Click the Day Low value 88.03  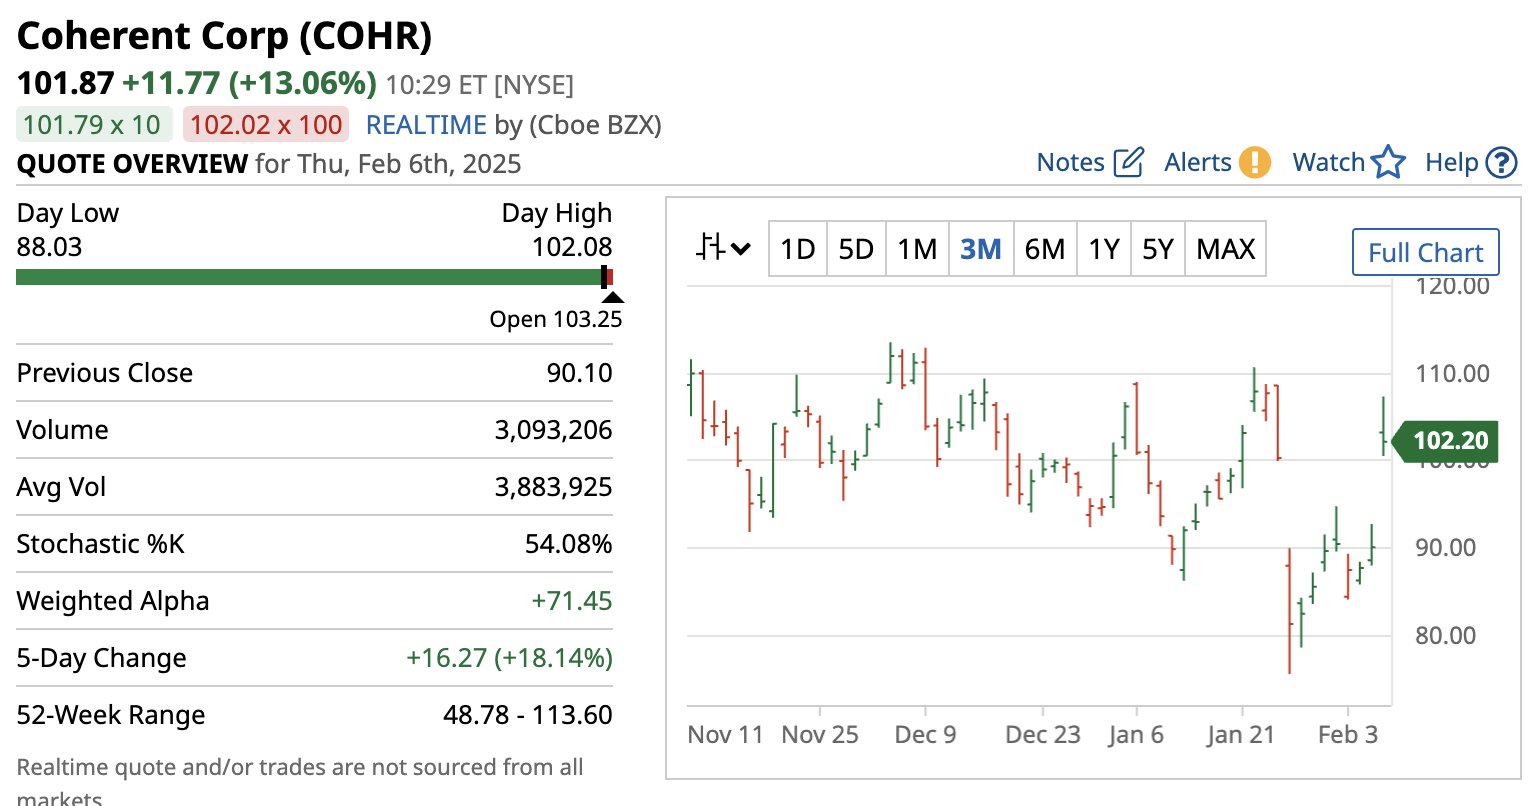click(49, 247)
